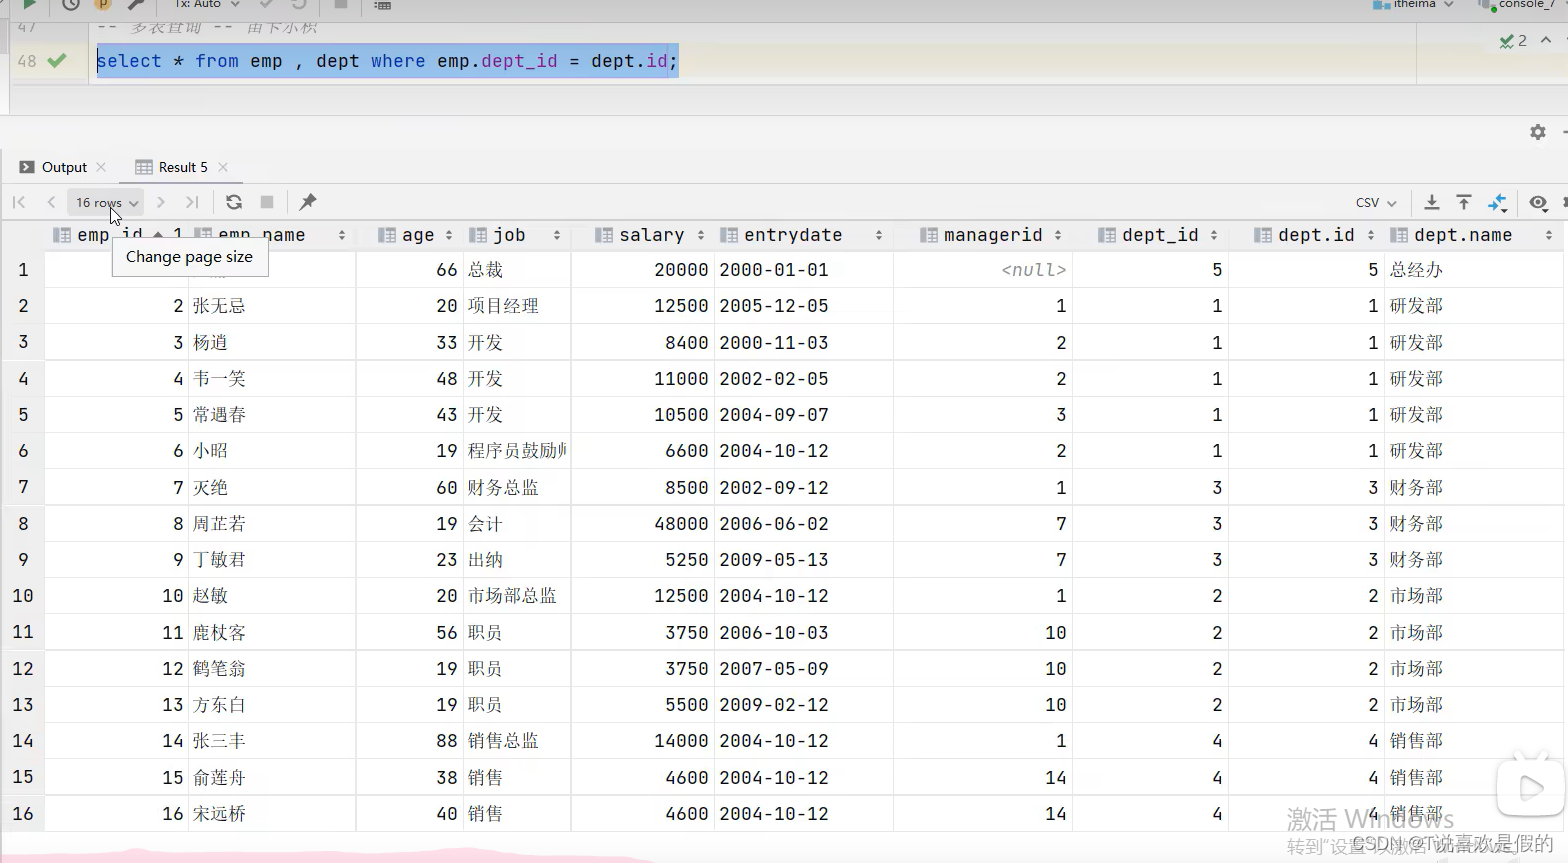
Task: Click the name cell 常遇春
Action: 272,415
